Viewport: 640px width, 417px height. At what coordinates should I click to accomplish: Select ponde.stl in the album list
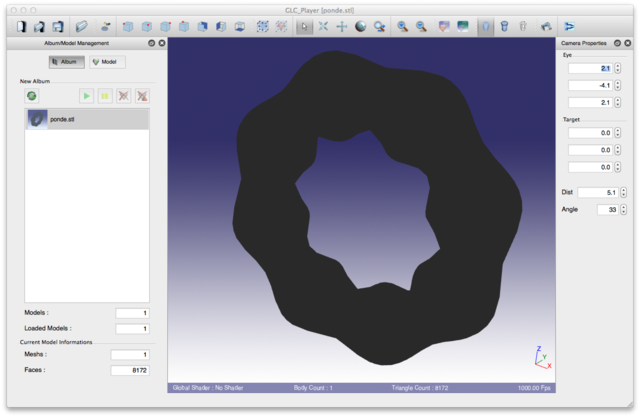pyautogui.click(x=87, y=120)
